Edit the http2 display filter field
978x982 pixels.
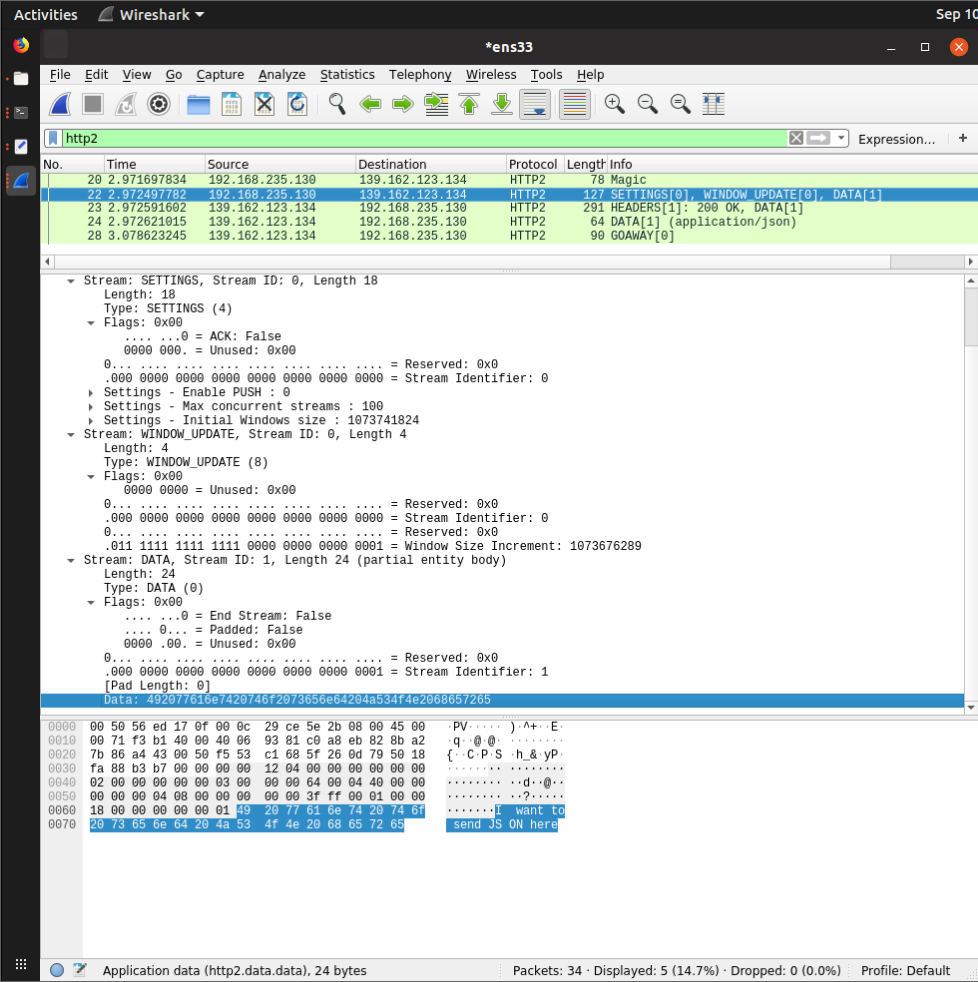tap(424, 138)
